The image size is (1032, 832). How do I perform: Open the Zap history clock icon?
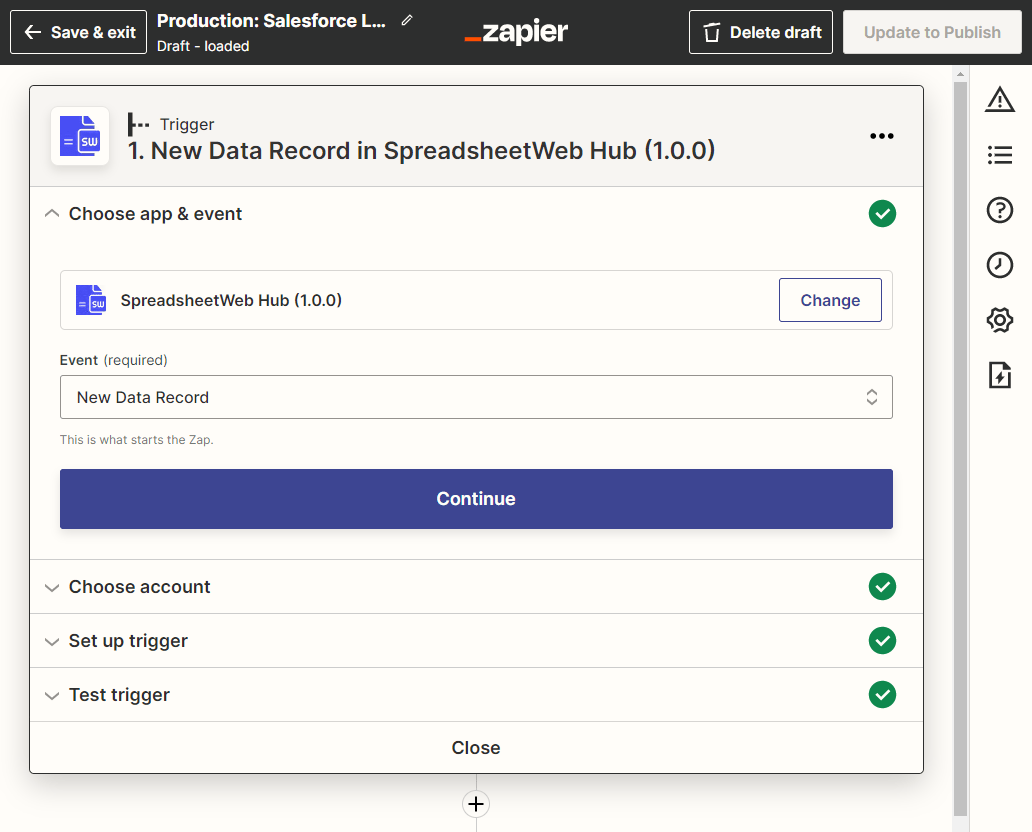click(x=999, y=265)
